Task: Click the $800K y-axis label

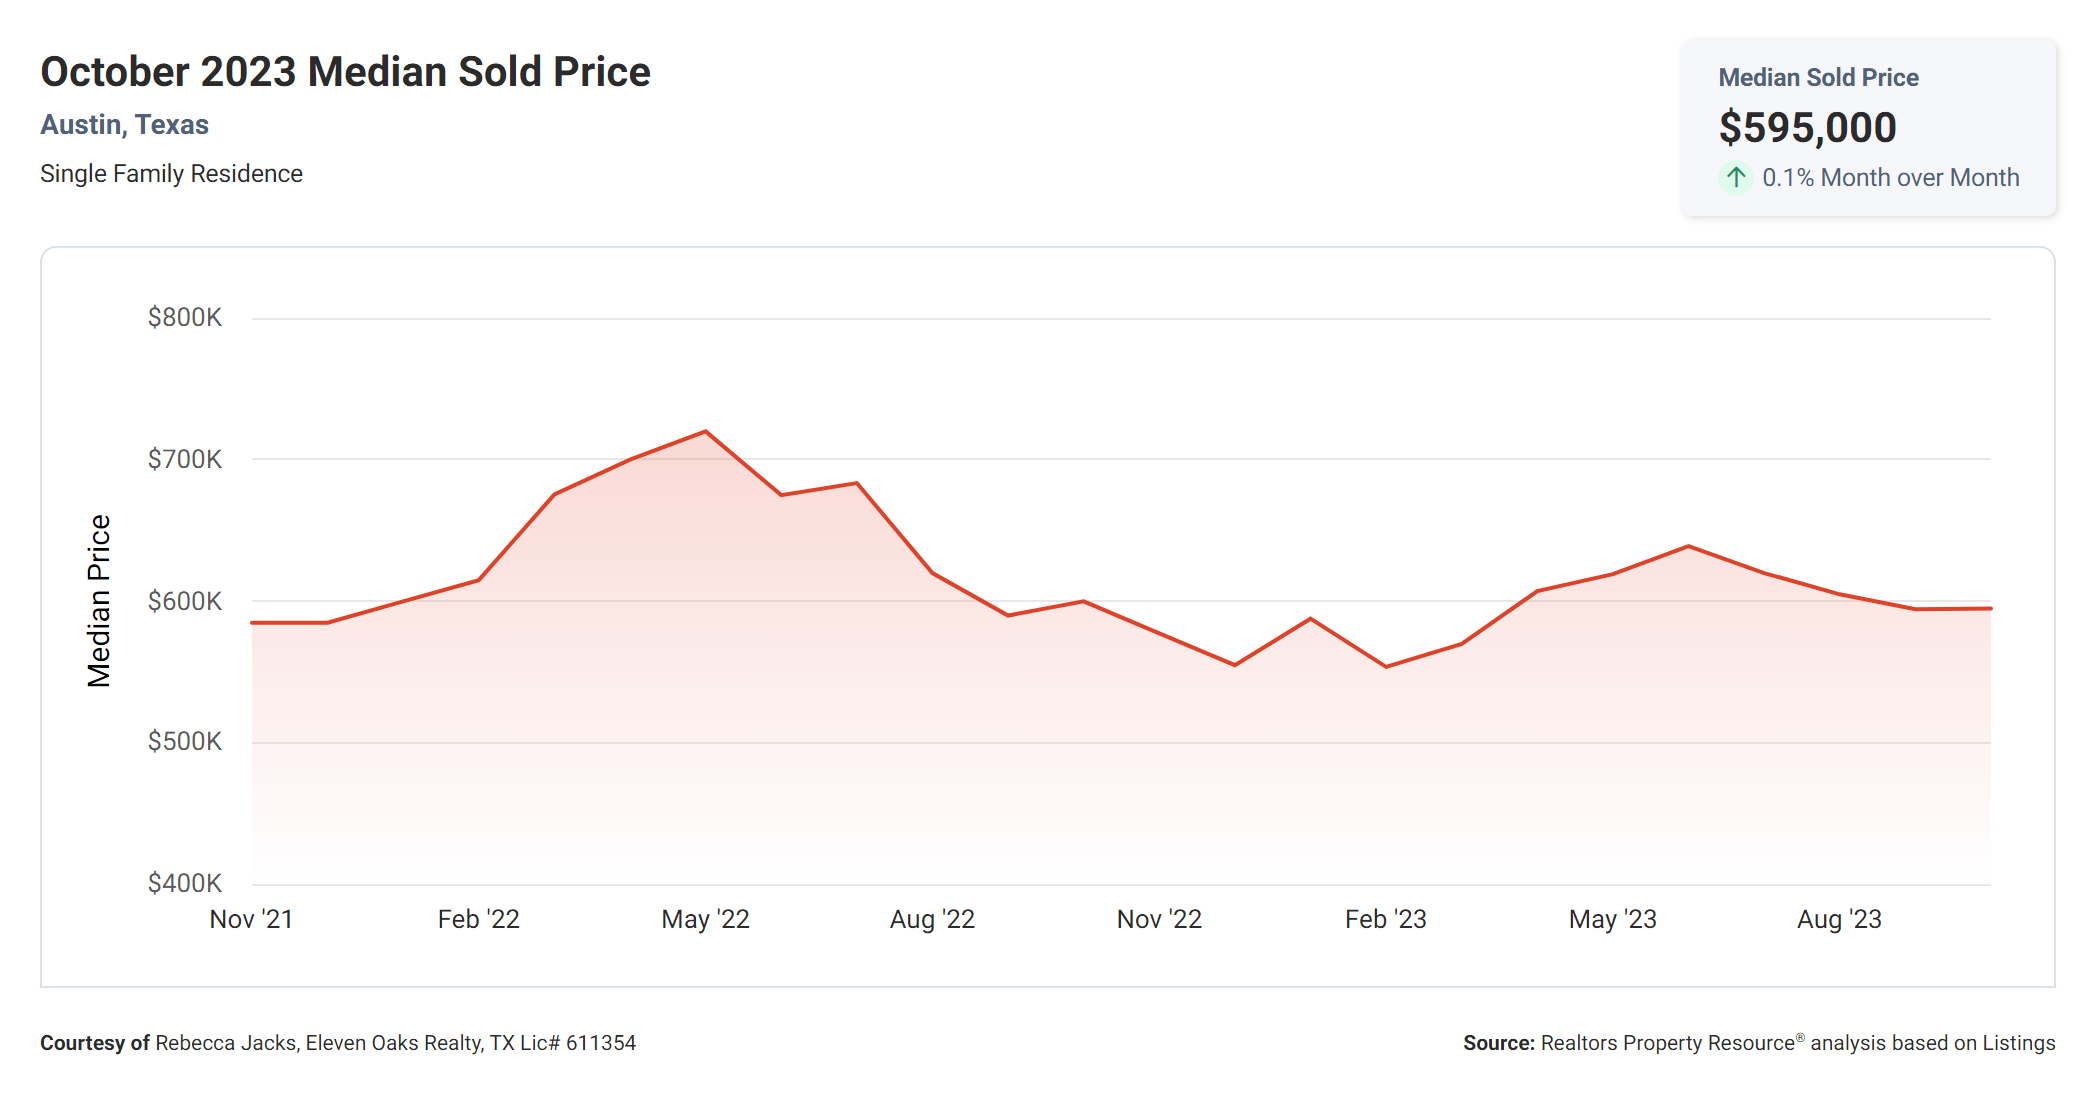Action: [185, 318]
